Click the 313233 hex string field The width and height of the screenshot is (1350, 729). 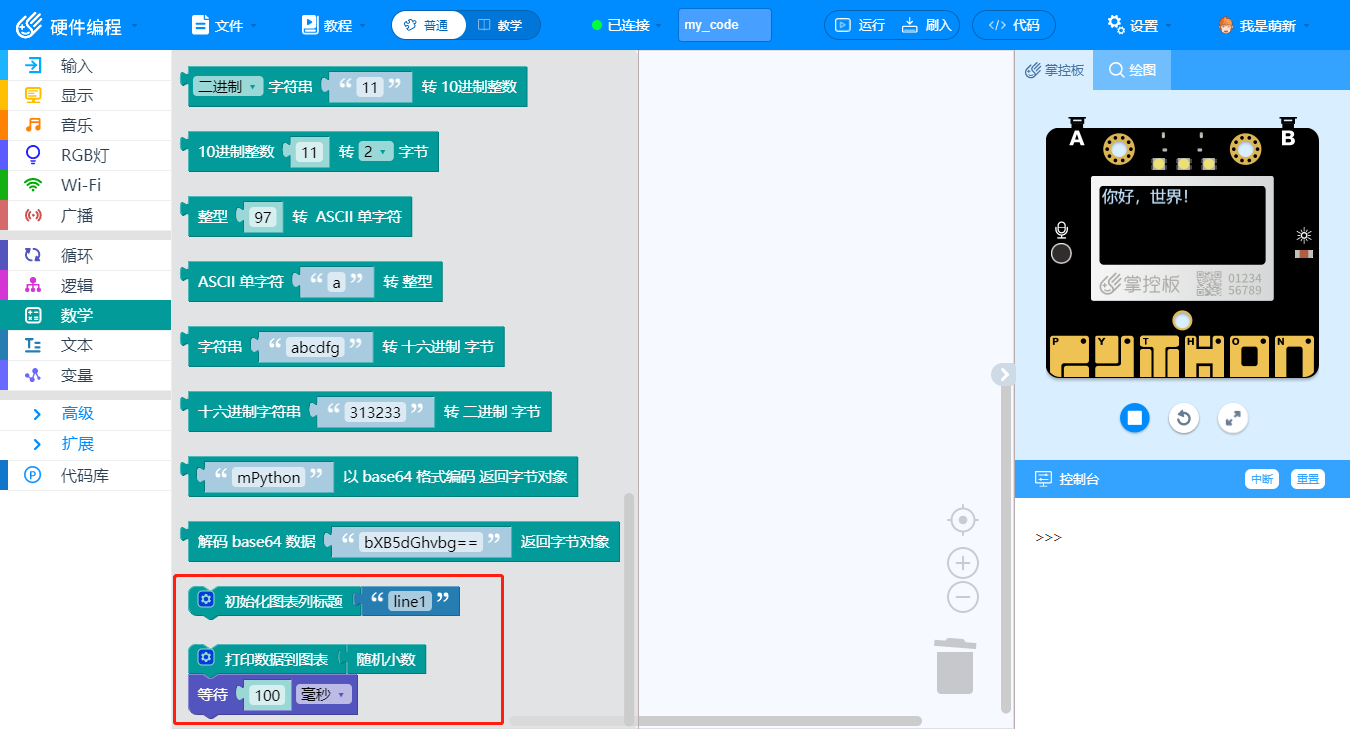point(375,412)
